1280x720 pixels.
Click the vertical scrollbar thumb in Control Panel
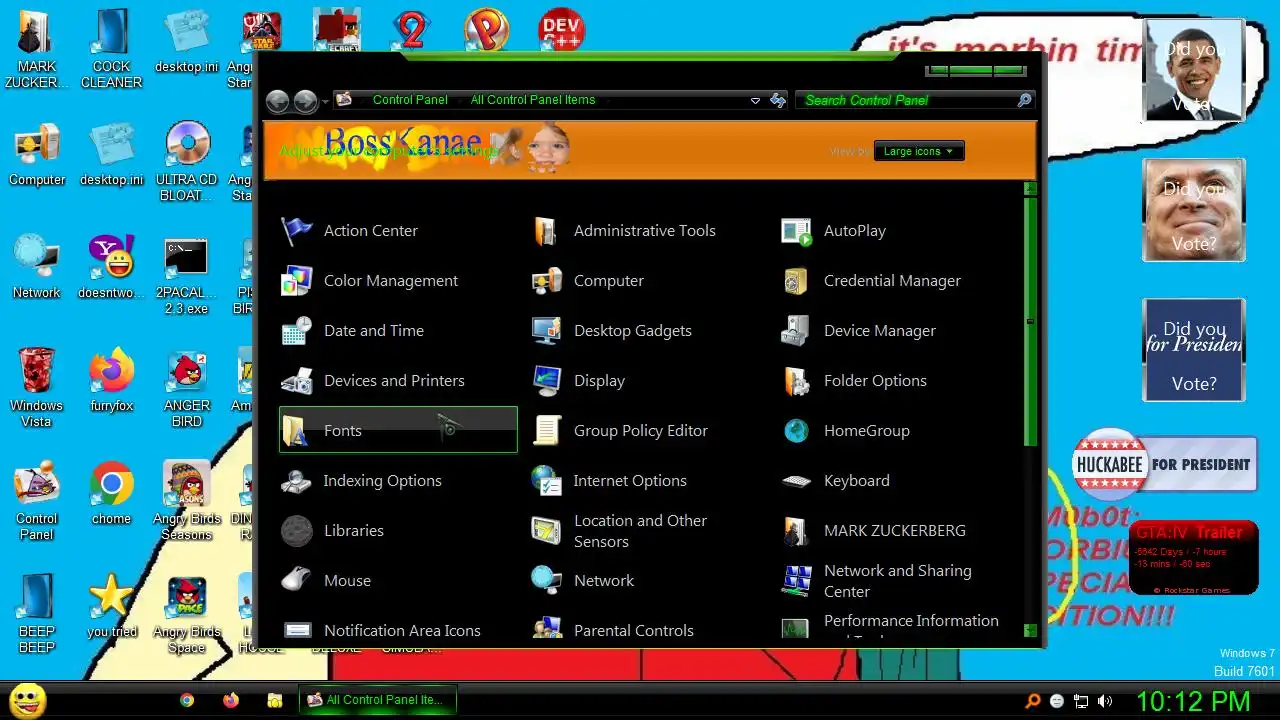pos(1030,321)
